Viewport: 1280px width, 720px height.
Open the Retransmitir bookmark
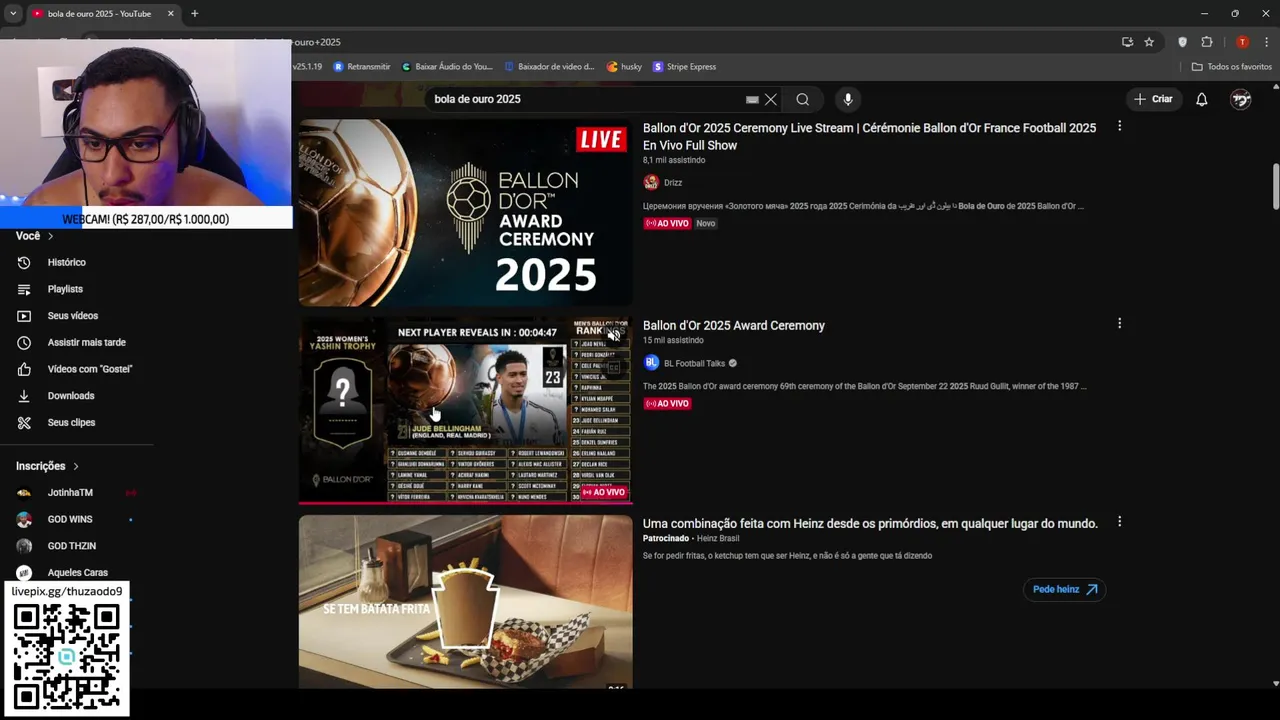point(361,67)
